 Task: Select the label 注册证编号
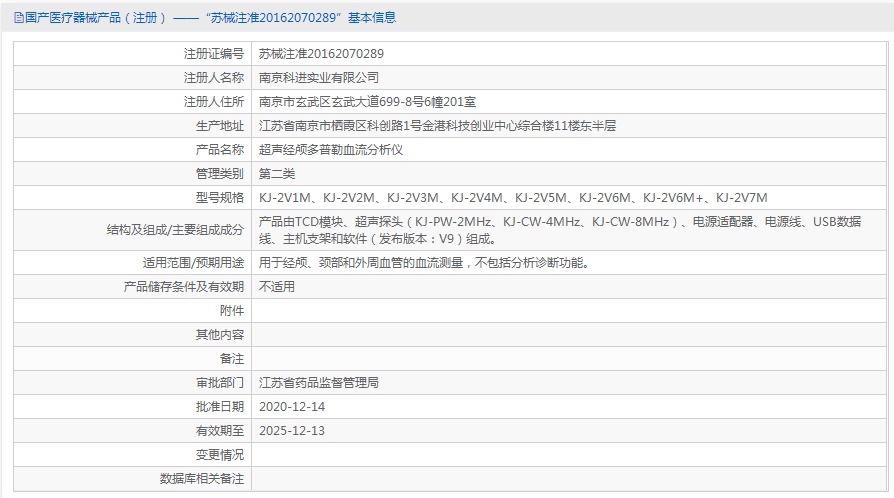tap(214, 54)
